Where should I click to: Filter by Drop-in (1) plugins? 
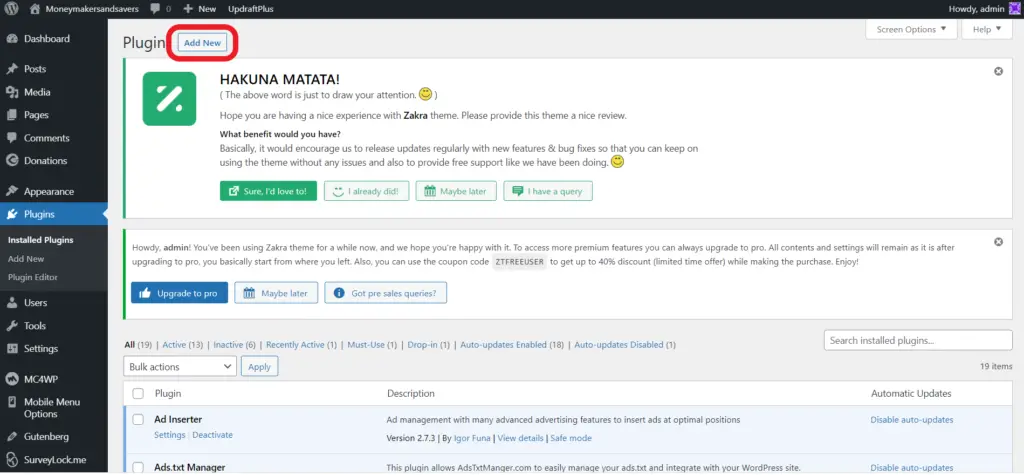(428, 344)
